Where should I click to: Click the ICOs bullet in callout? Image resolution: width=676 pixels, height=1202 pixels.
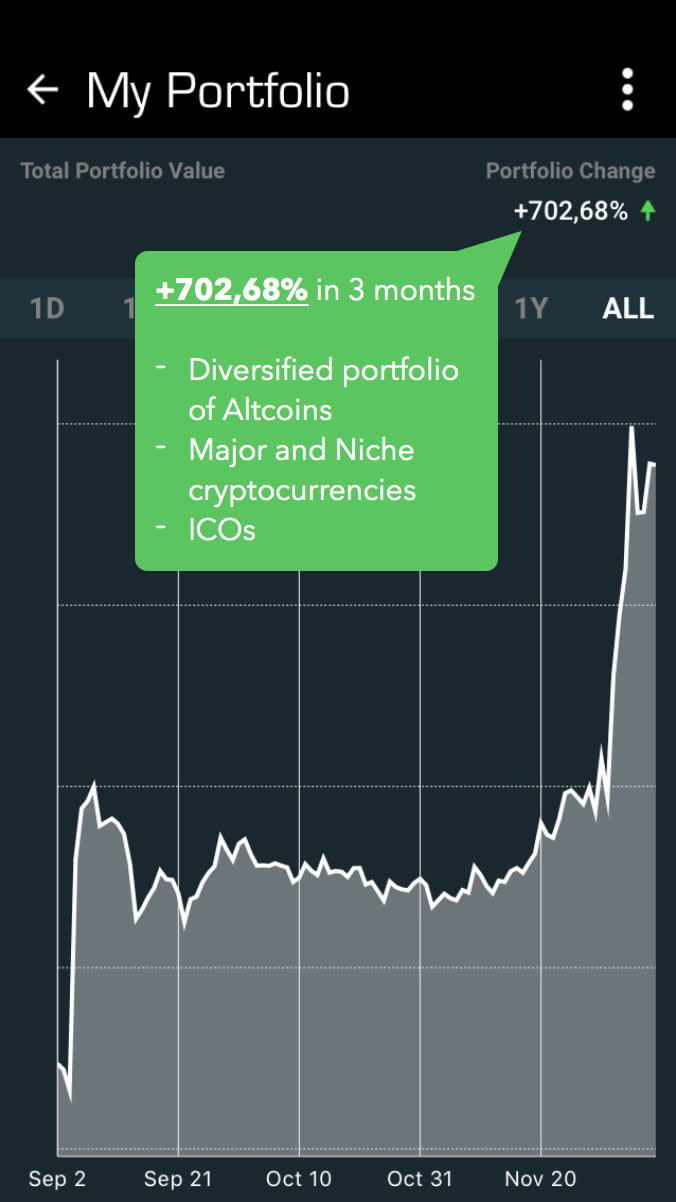click(x=222, y=530)
